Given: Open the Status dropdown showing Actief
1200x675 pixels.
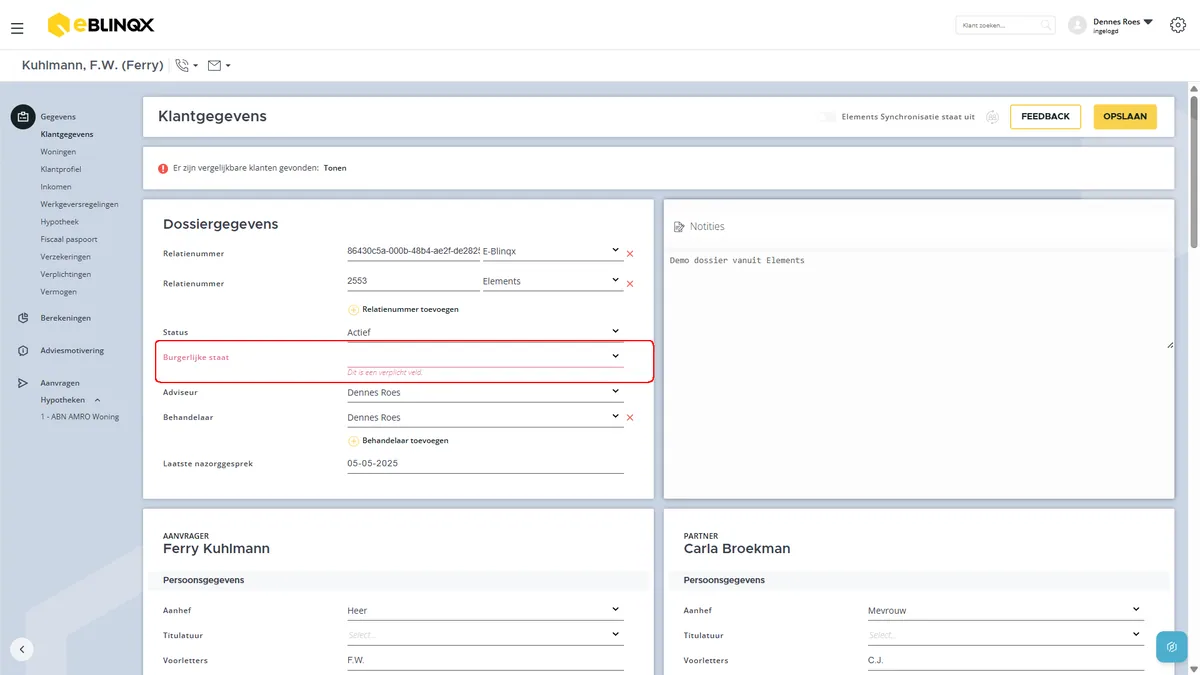Looking at the screenshot, I should coord(485,332).
